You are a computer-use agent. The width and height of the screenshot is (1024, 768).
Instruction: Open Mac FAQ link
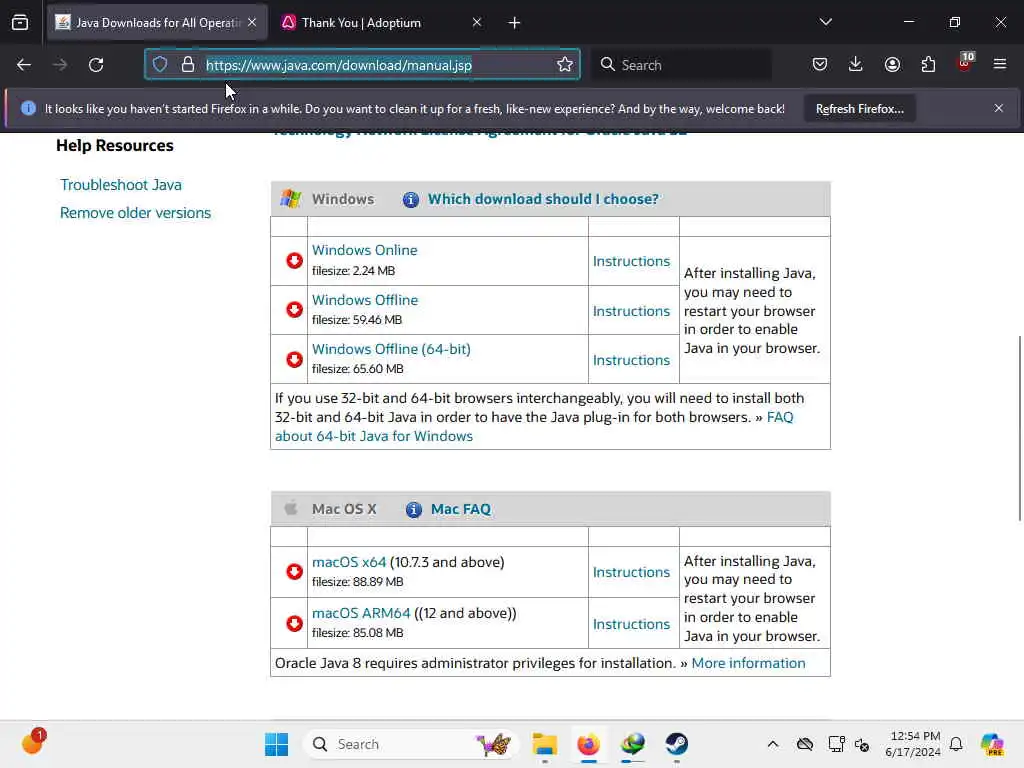(460, 509)
